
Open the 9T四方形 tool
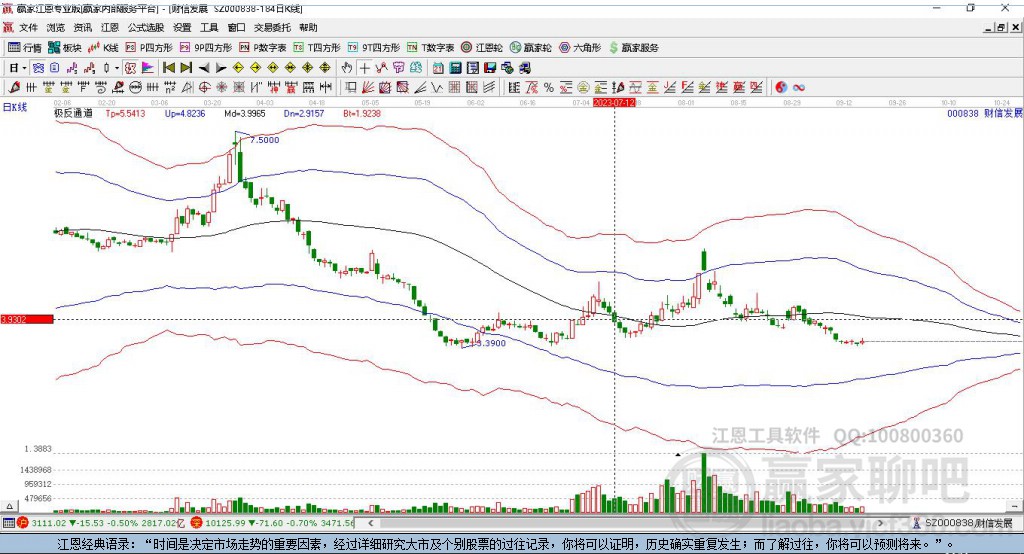(x=374, y=48)
